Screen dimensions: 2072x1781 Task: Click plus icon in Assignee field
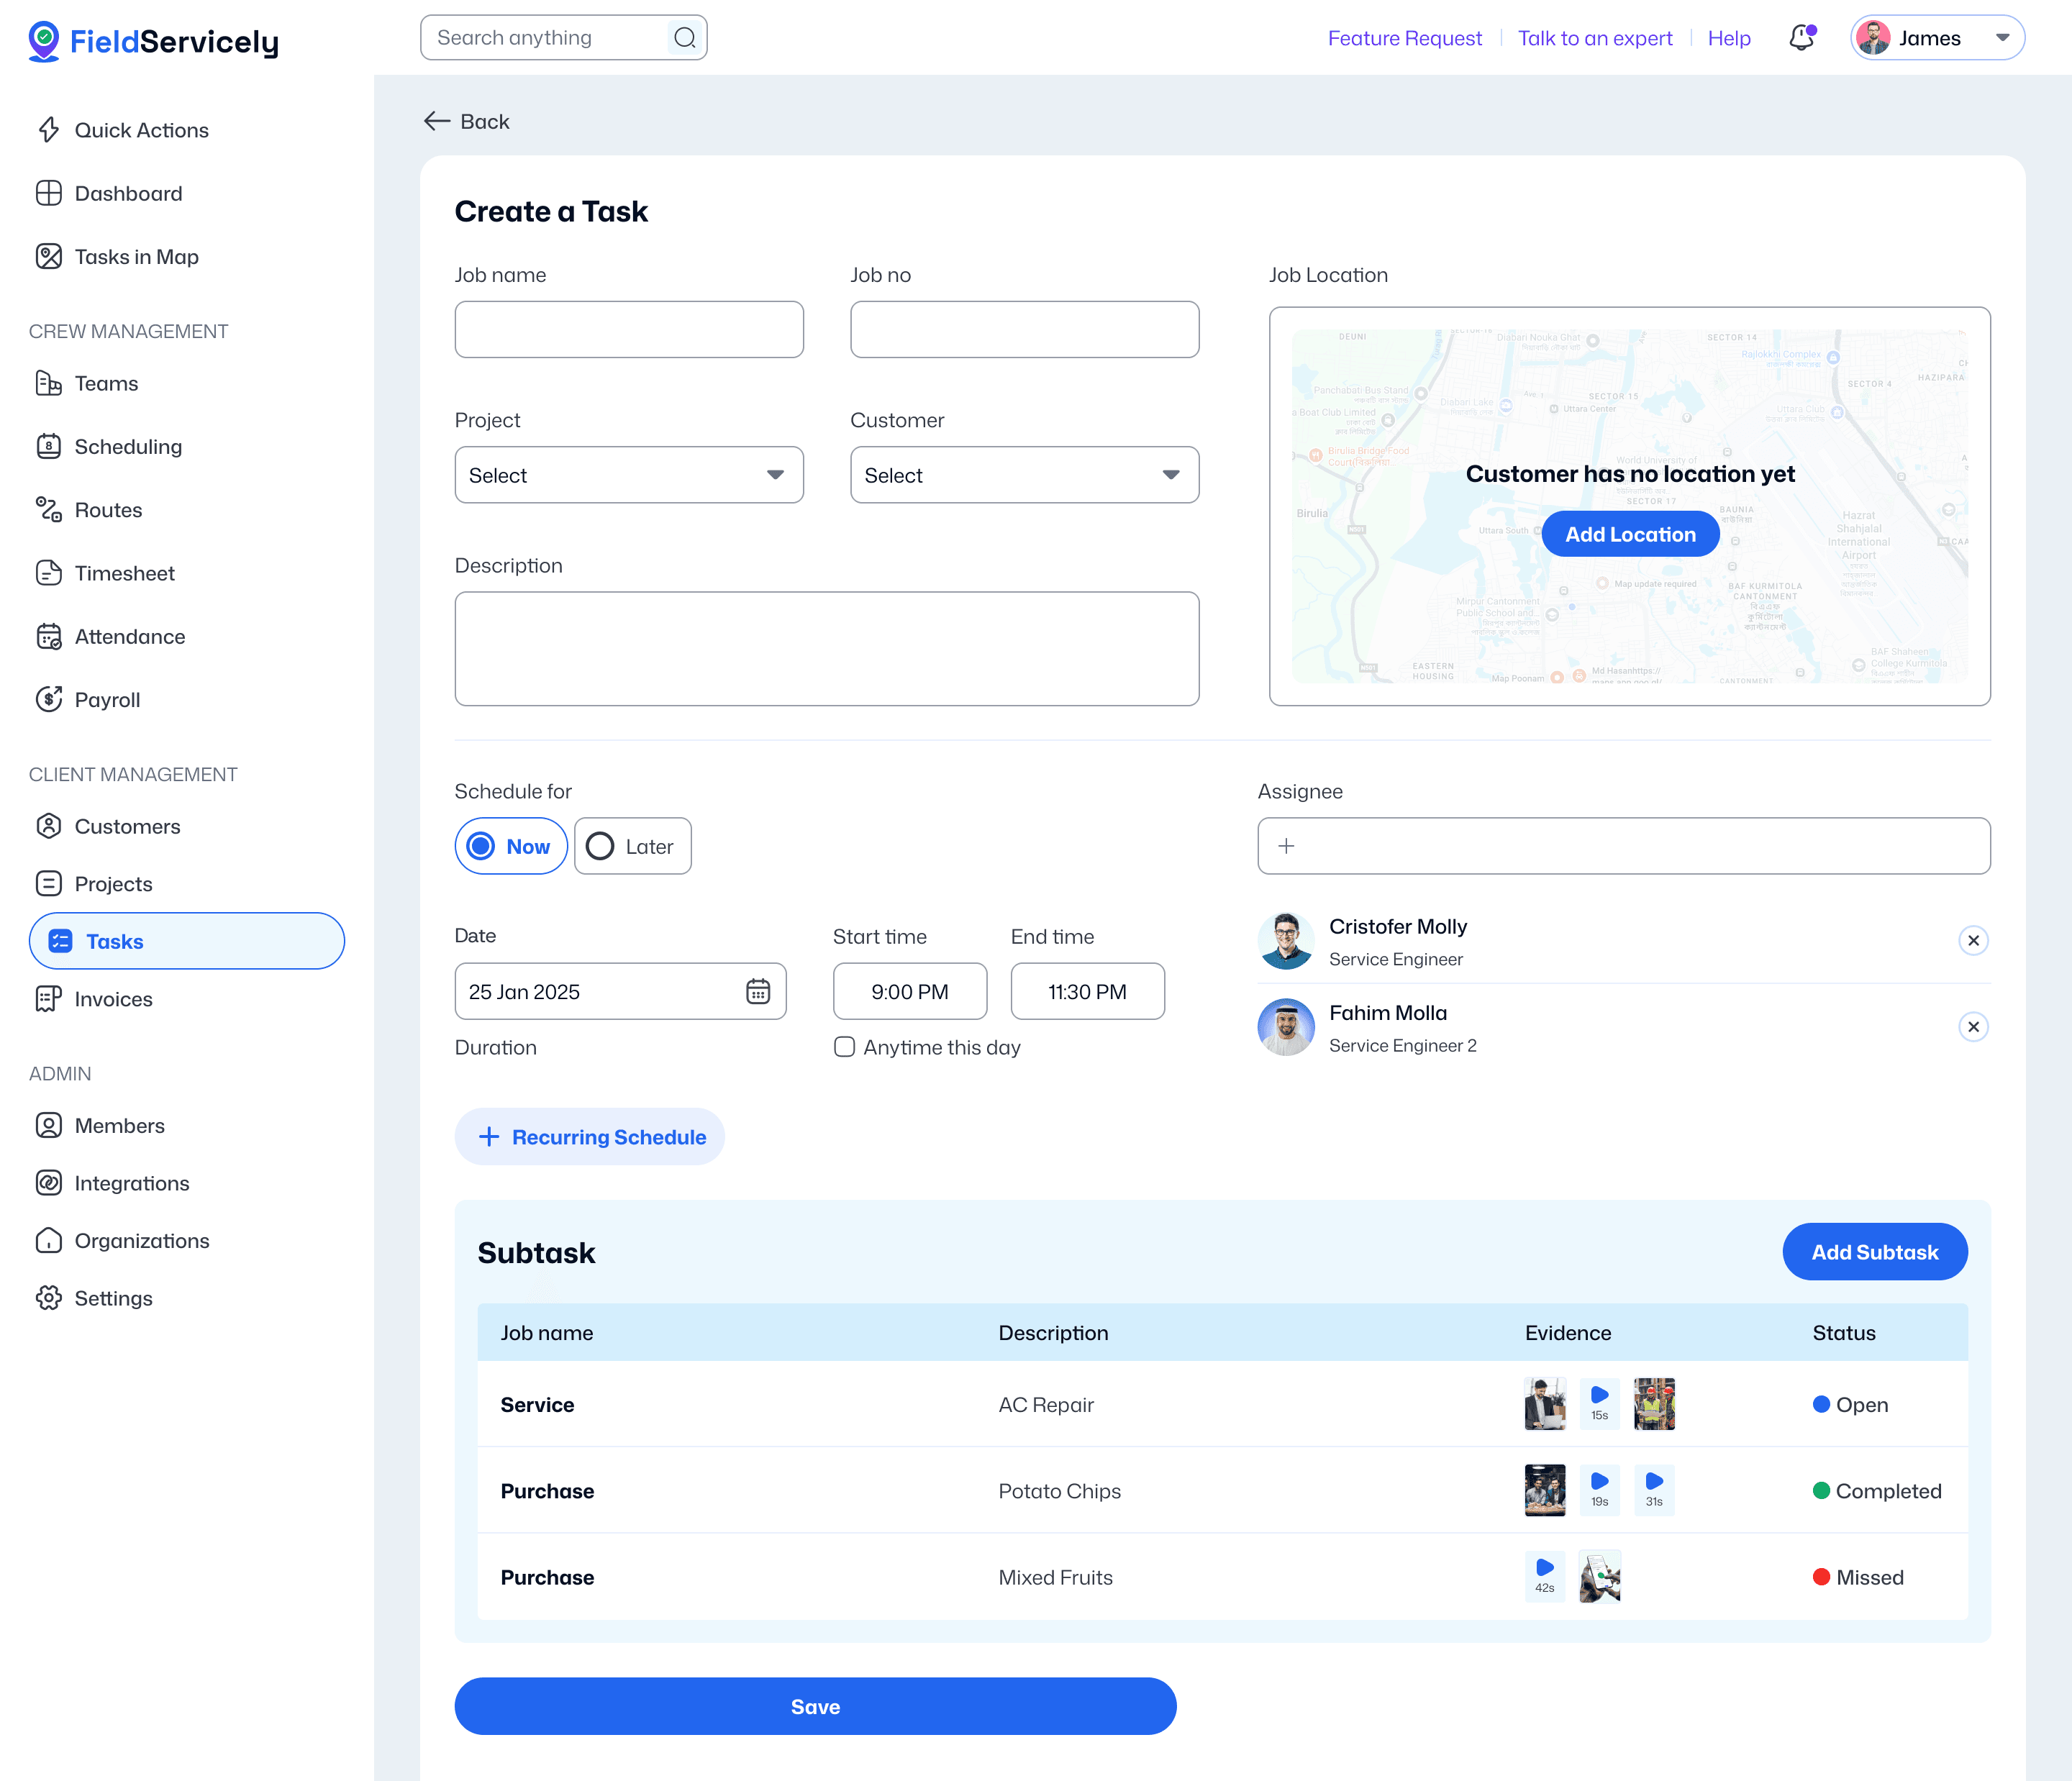pyautogui.click(x=1286, y=846)
